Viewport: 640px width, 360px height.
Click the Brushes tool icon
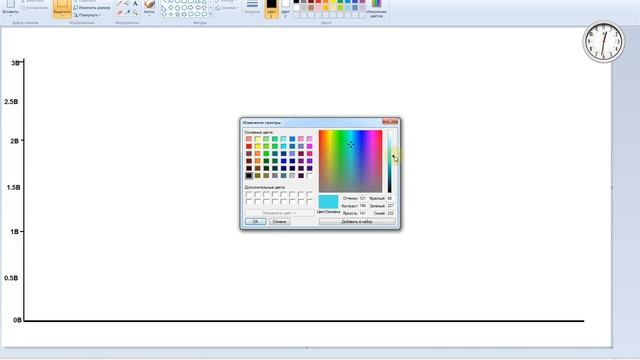pos(149,4)
